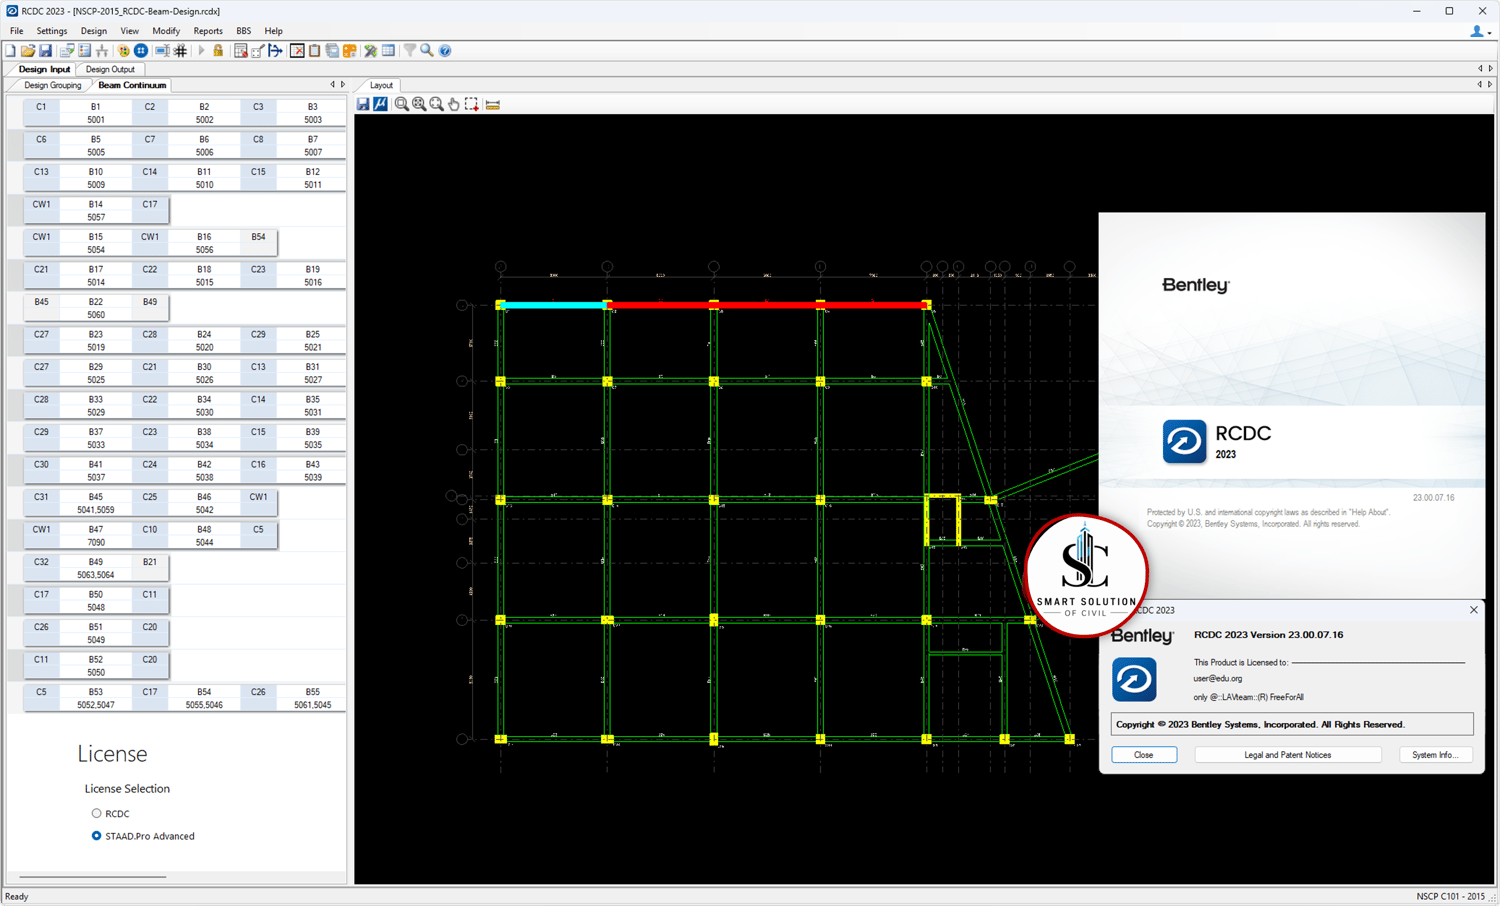Save the project using the main toolbar floppy disk
The image size is (1500, 906).
45,51
